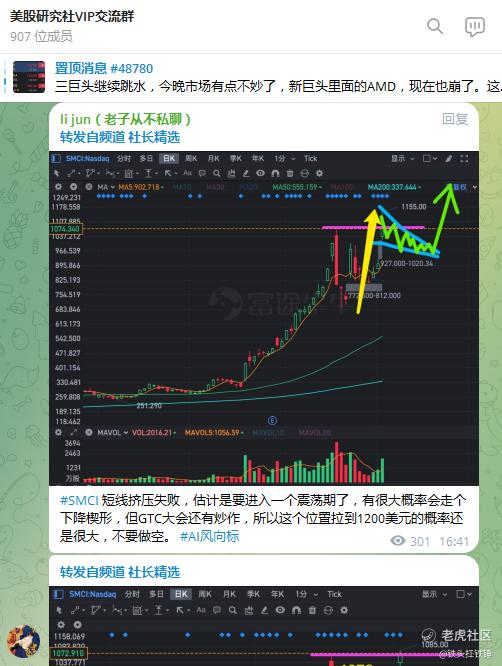This screenshot has width=502, height=666.
Task: Open the 1分 interval dropdown
Action: tap(285, 158)
